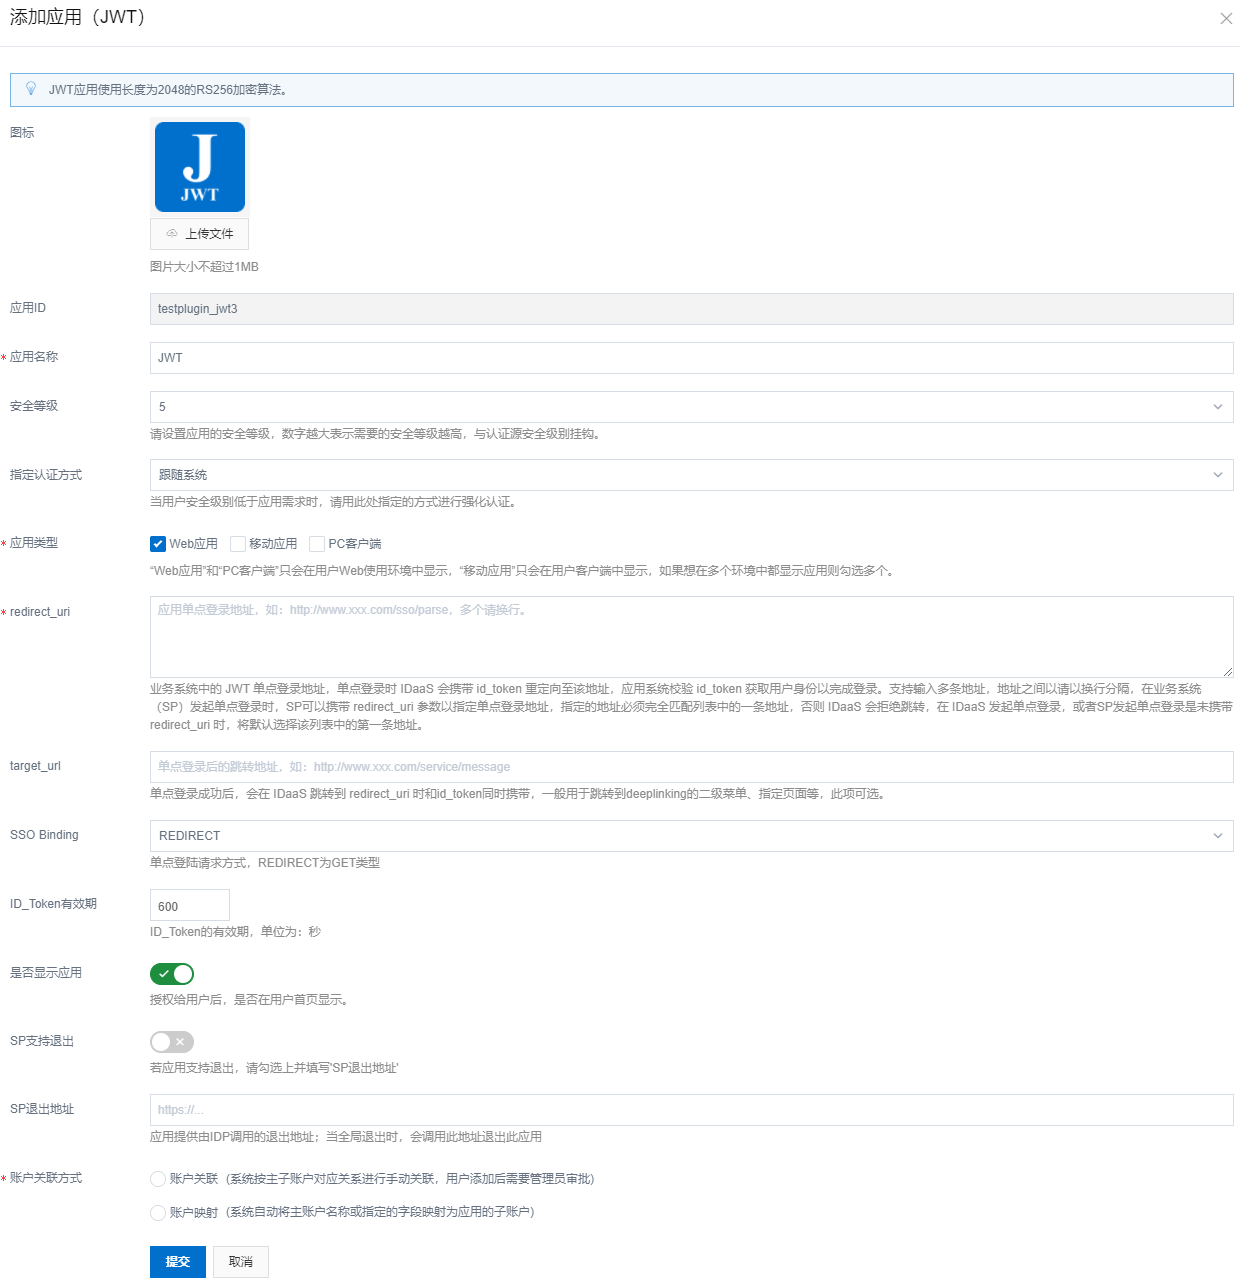Check the PC客户端 checkbox
This screenshot has height=1280, width=1240.
point(317,544)
